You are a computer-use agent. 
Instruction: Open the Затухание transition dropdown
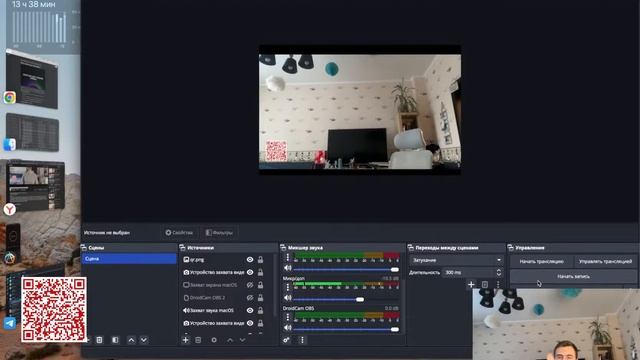[456, 260]
